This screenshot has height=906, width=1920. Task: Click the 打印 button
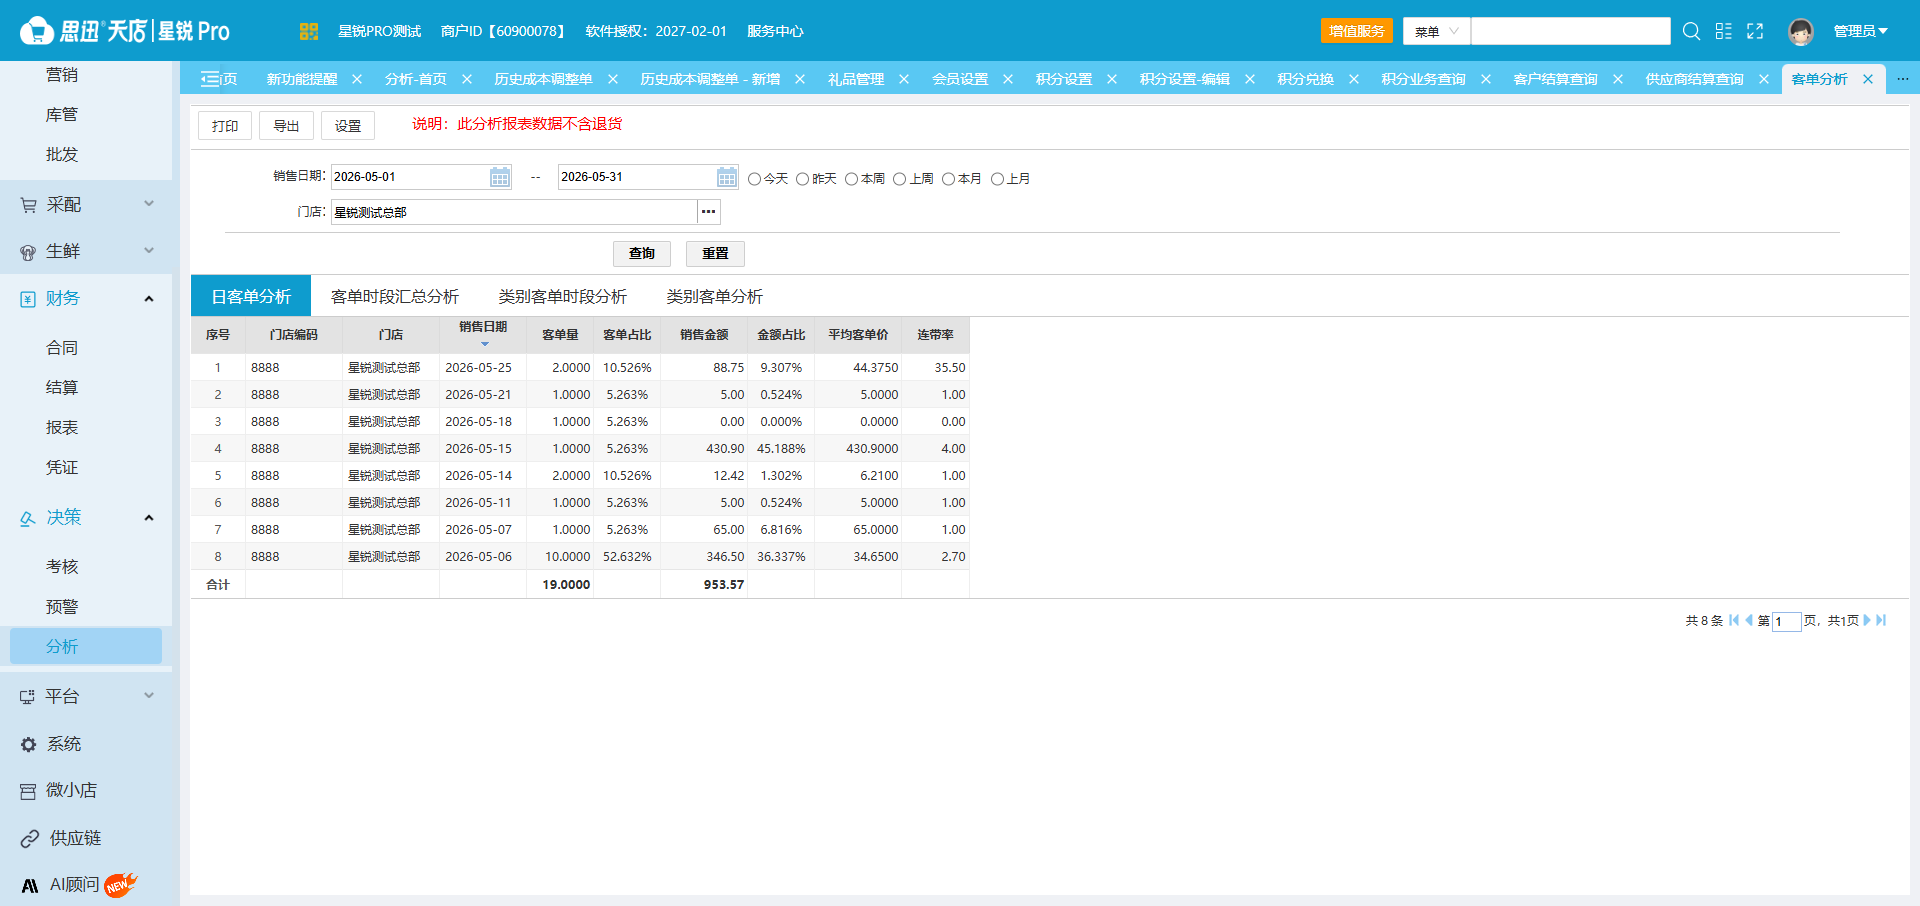point(225,126)
